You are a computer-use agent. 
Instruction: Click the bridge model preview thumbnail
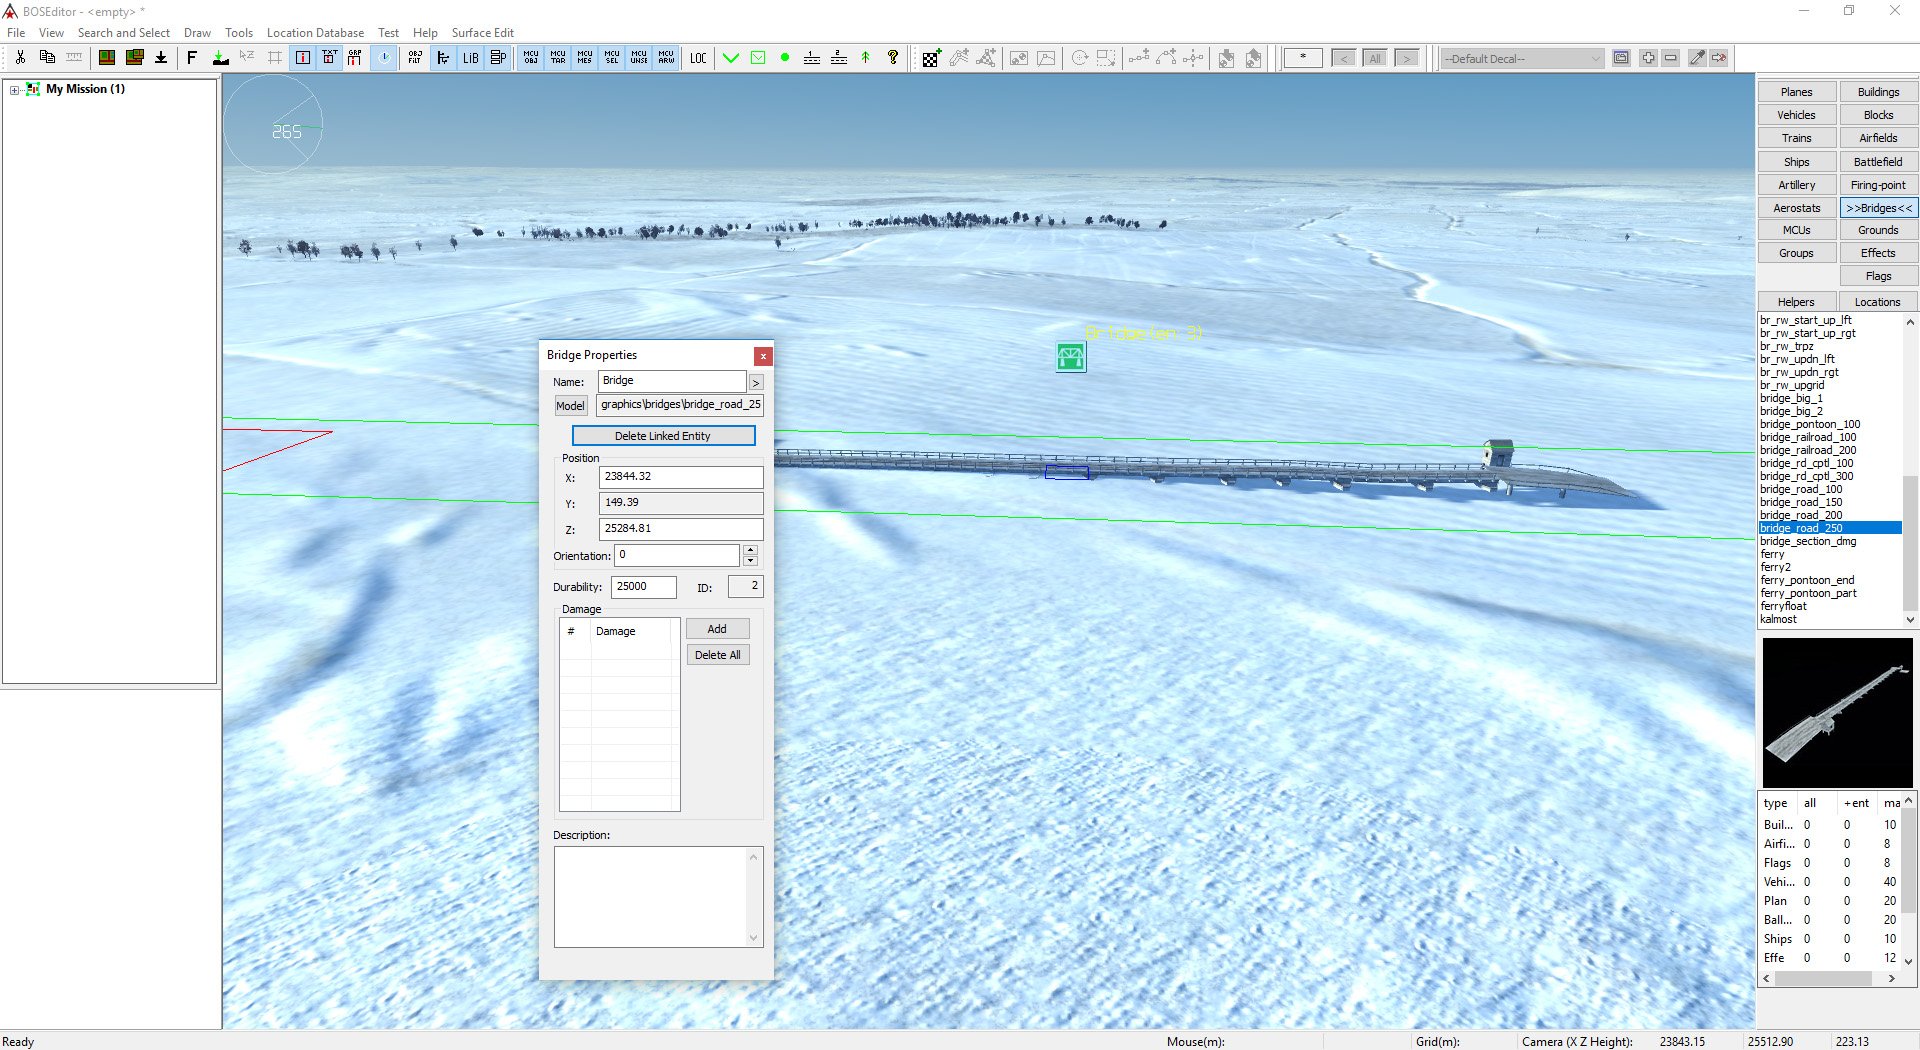pos(1837,712)
